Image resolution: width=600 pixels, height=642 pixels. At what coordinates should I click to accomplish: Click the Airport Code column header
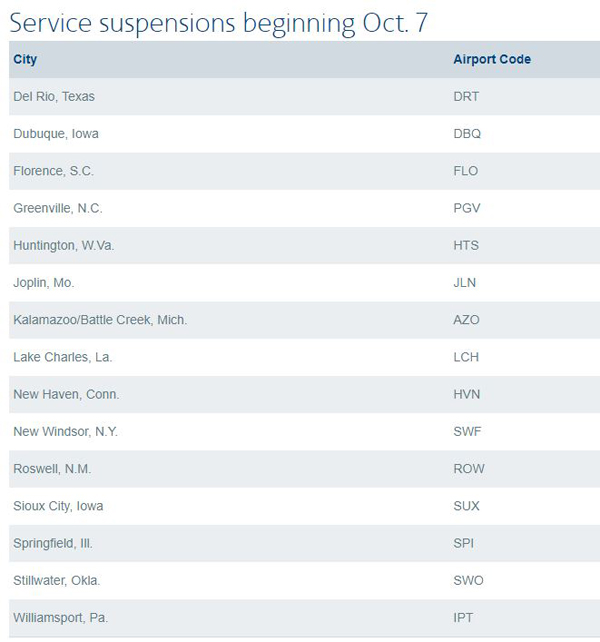tap(492, 59)
